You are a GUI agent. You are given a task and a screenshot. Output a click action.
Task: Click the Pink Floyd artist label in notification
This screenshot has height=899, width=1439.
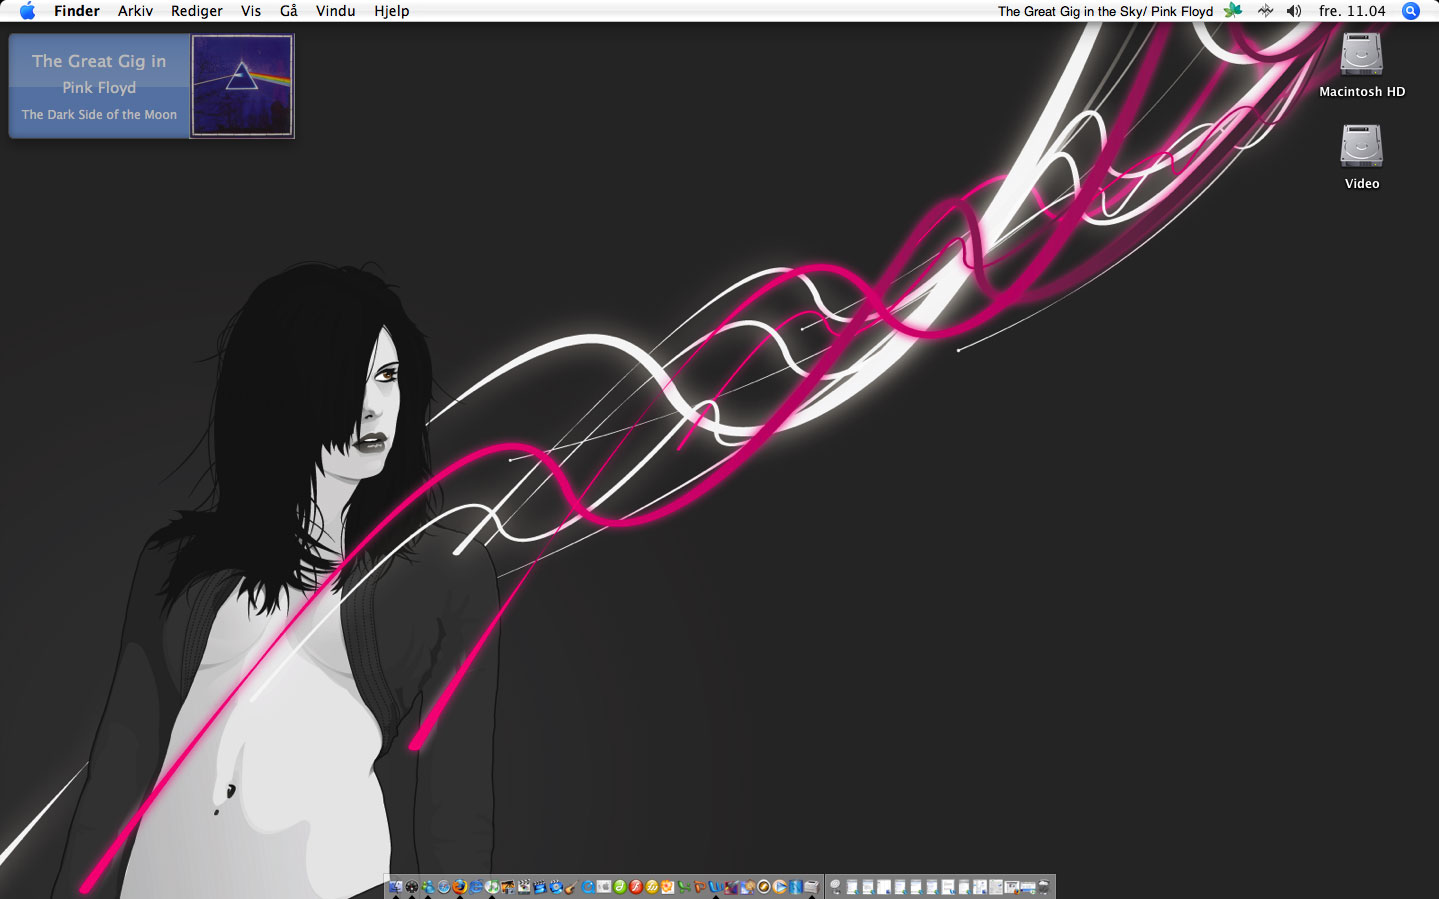point(99,88)
